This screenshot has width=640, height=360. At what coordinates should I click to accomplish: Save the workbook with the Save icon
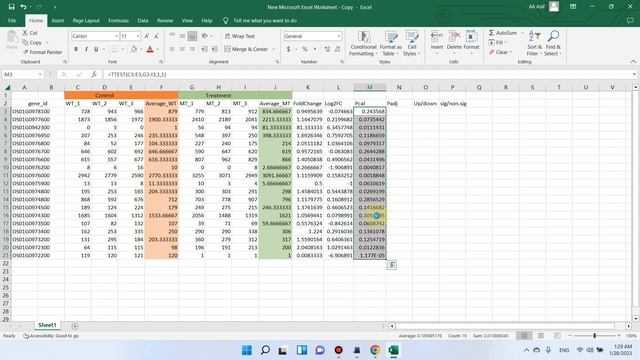pos(11,7)
